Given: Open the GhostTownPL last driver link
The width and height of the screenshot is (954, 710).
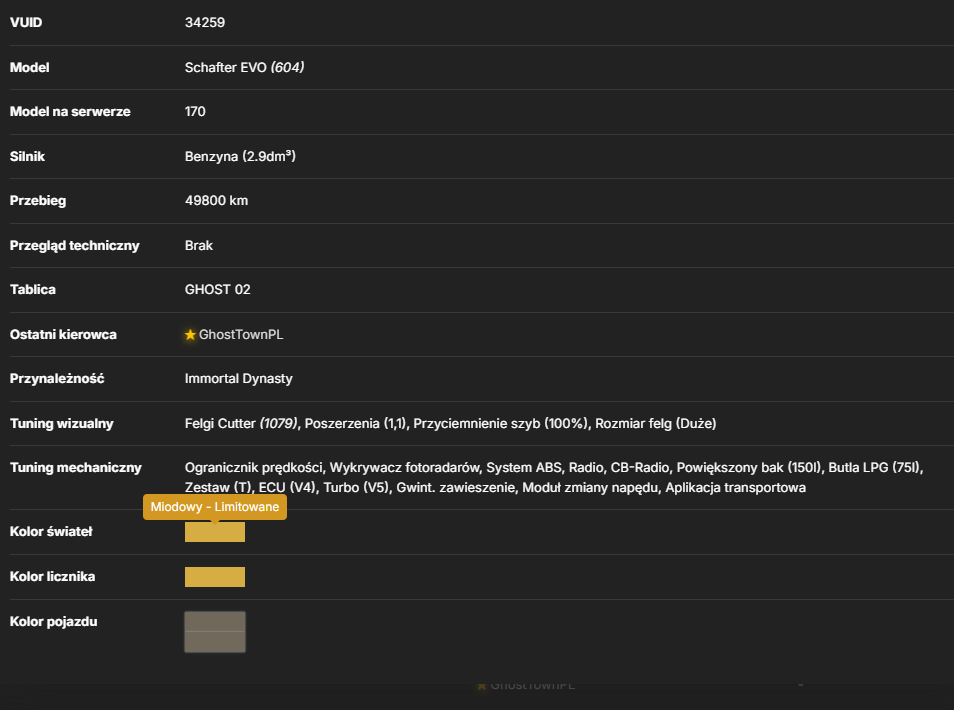Looking at the screenshot, I should (x=241, y=335).
